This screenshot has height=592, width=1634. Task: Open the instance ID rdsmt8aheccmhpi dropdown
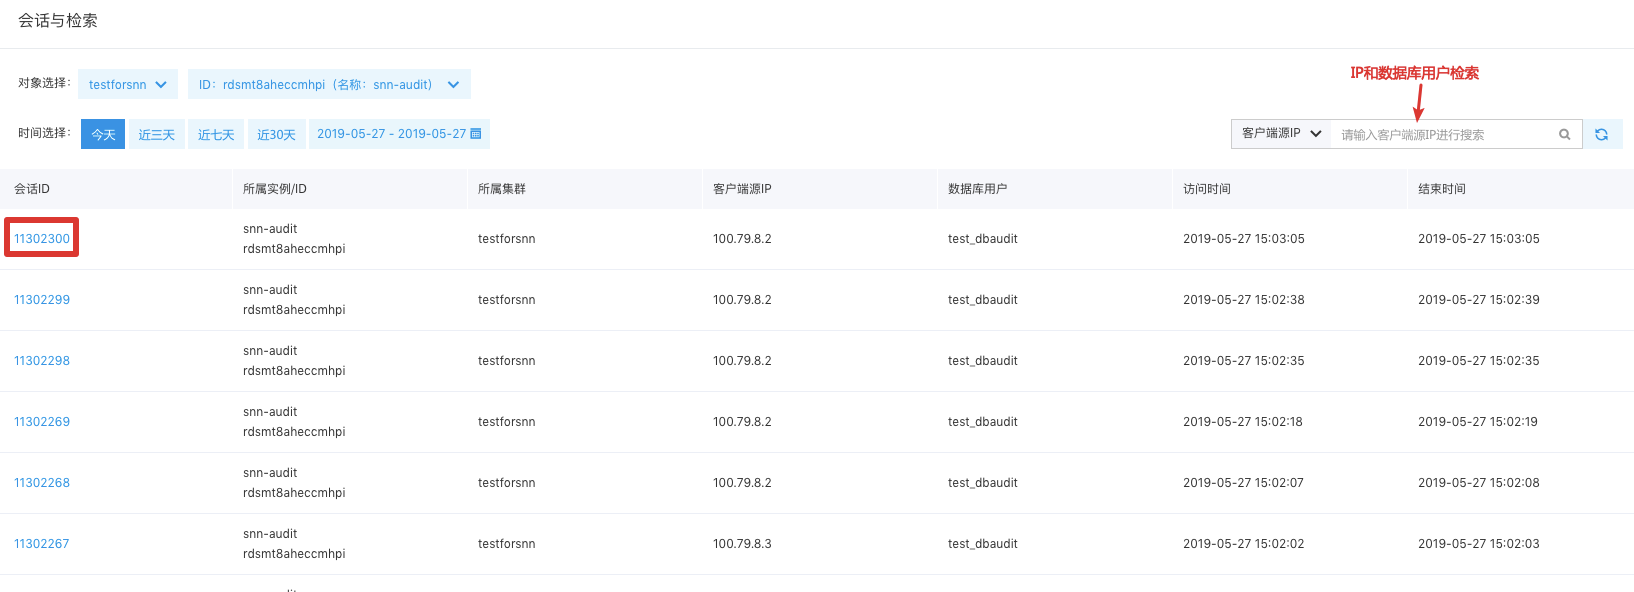329,84
